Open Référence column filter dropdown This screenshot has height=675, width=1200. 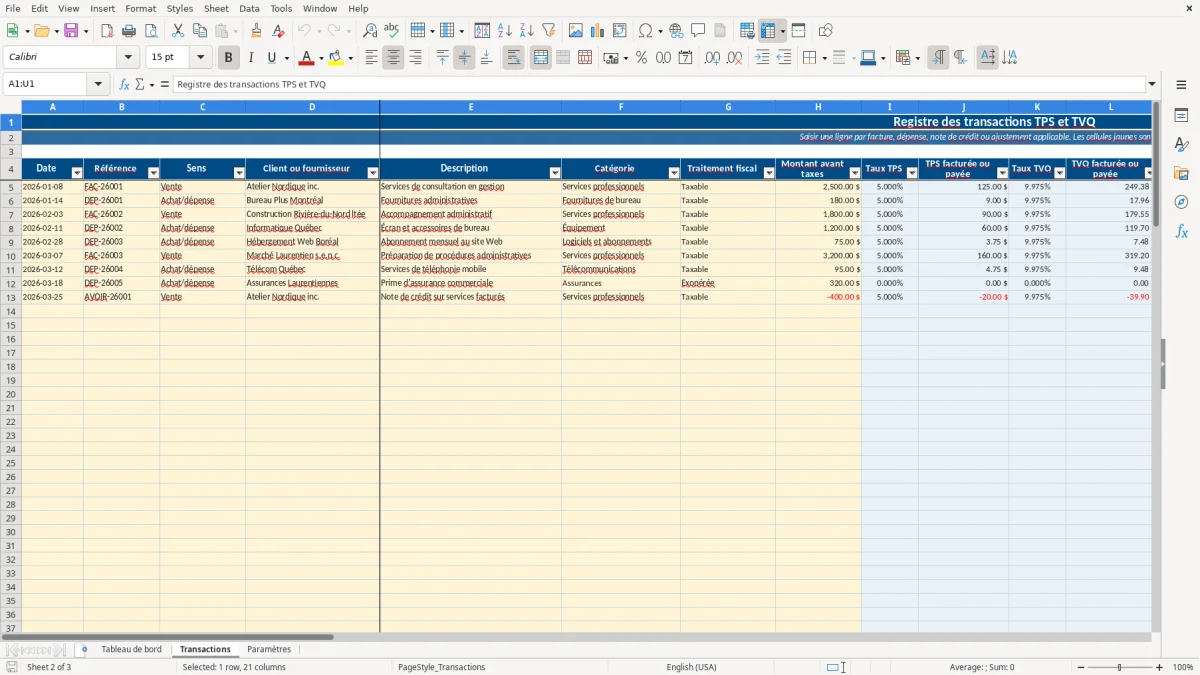coord(153,173)
